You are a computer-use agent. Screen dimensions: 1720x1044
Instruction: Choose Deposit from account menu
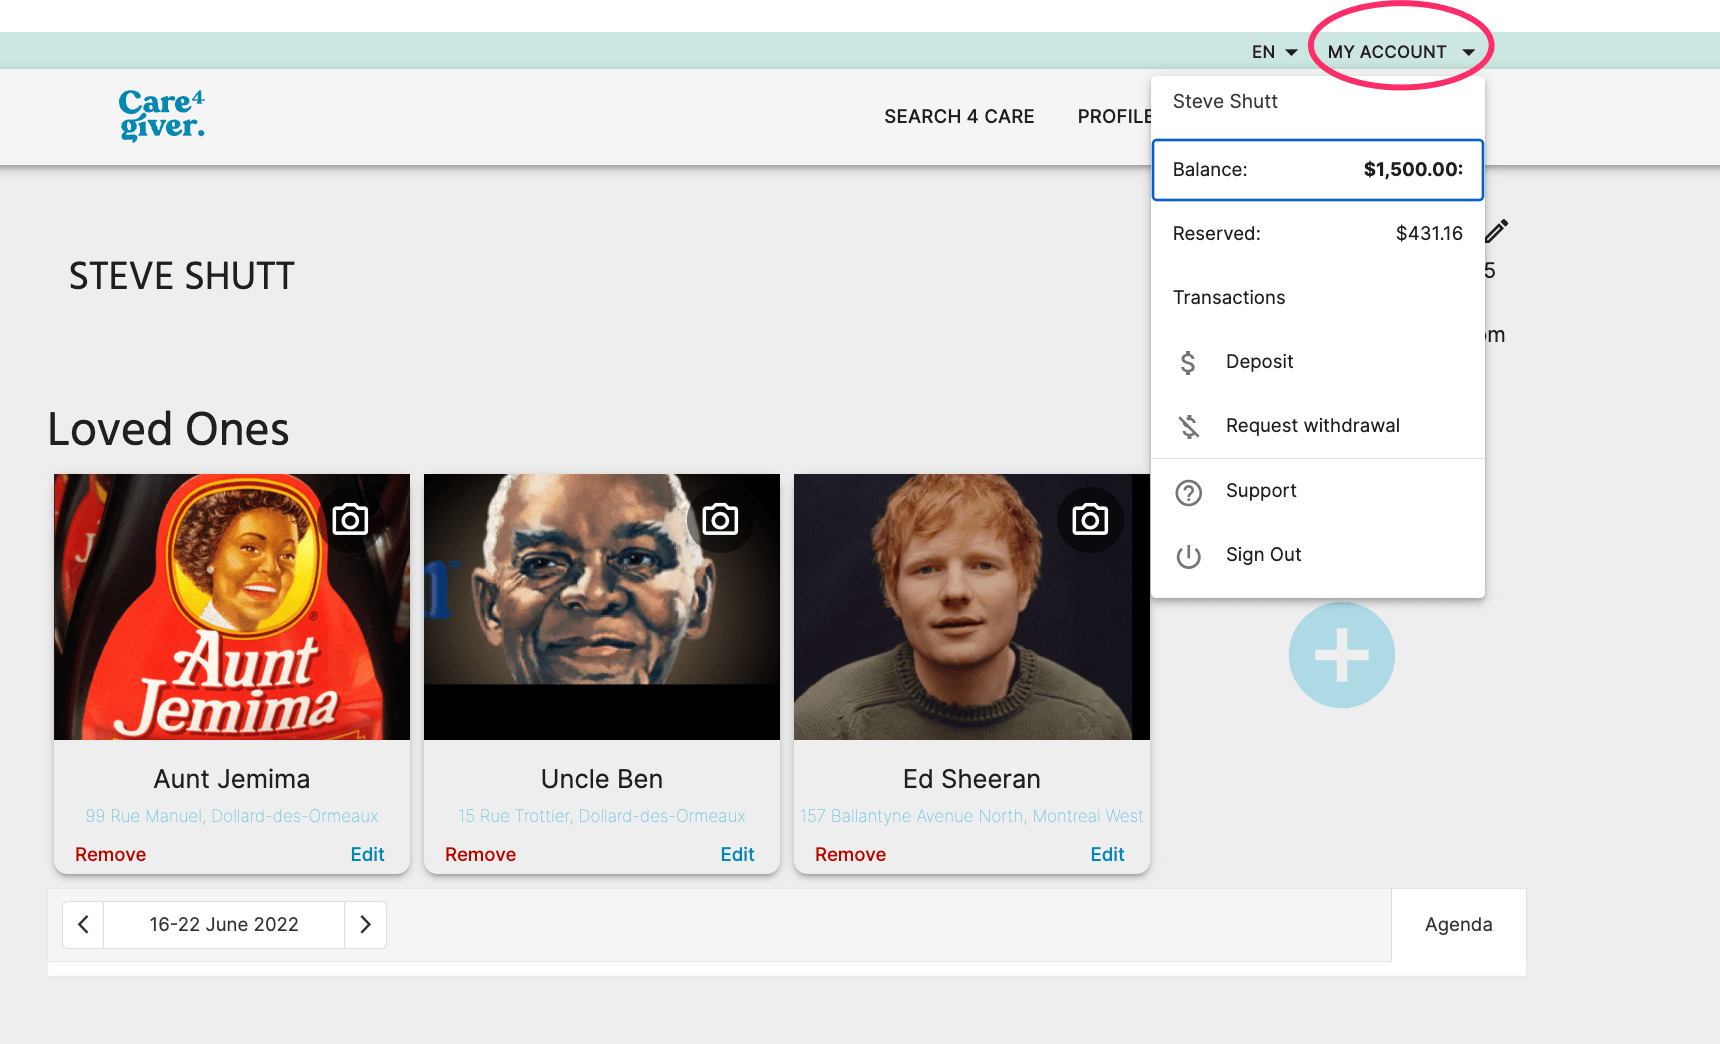click(1318, 362)
